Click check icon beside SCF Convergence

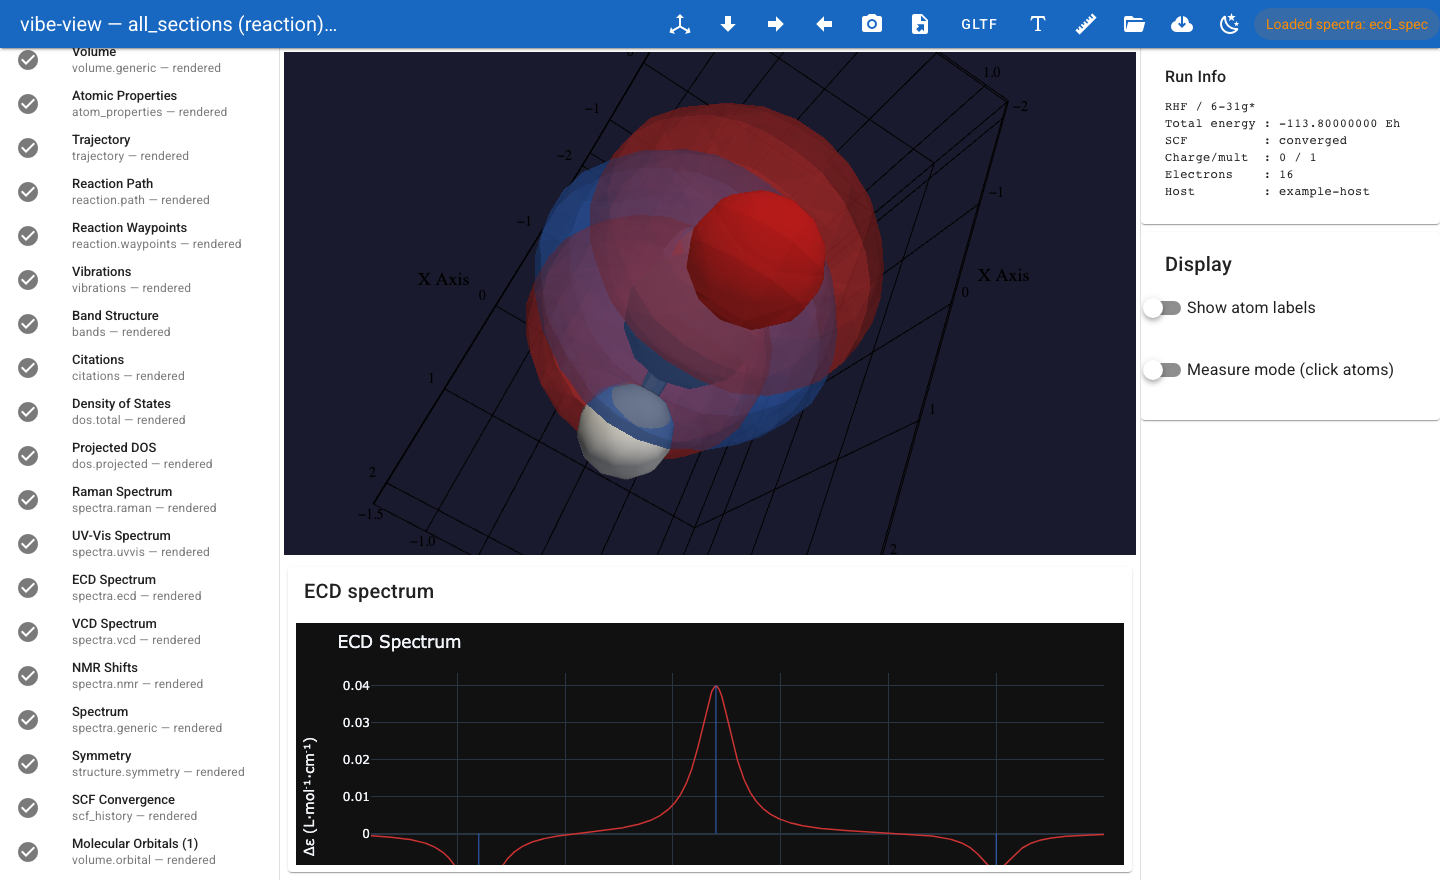pyautogui.click(x=28, y=808)
